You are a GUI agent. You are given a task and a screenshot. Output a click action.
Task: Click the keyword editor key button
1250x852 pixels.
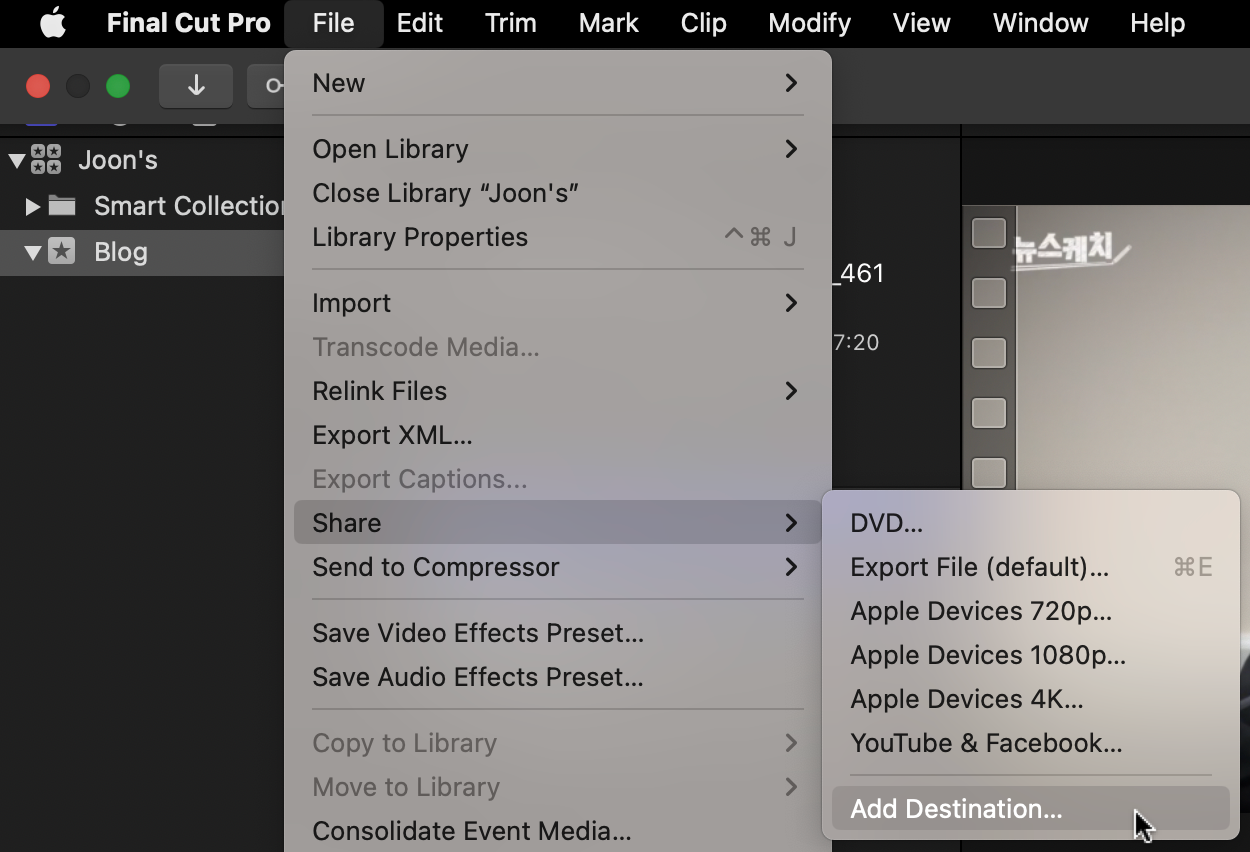click(267, 86)
